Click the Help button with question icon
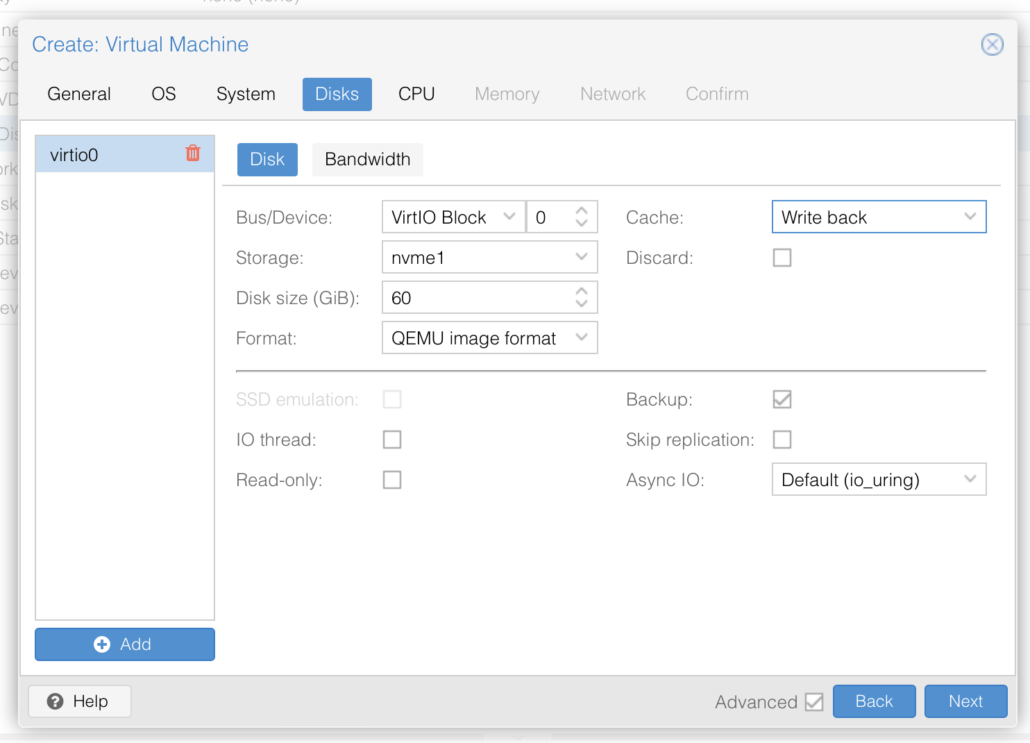Screen dimensions: 1030x743 click(x=79, y=701)
